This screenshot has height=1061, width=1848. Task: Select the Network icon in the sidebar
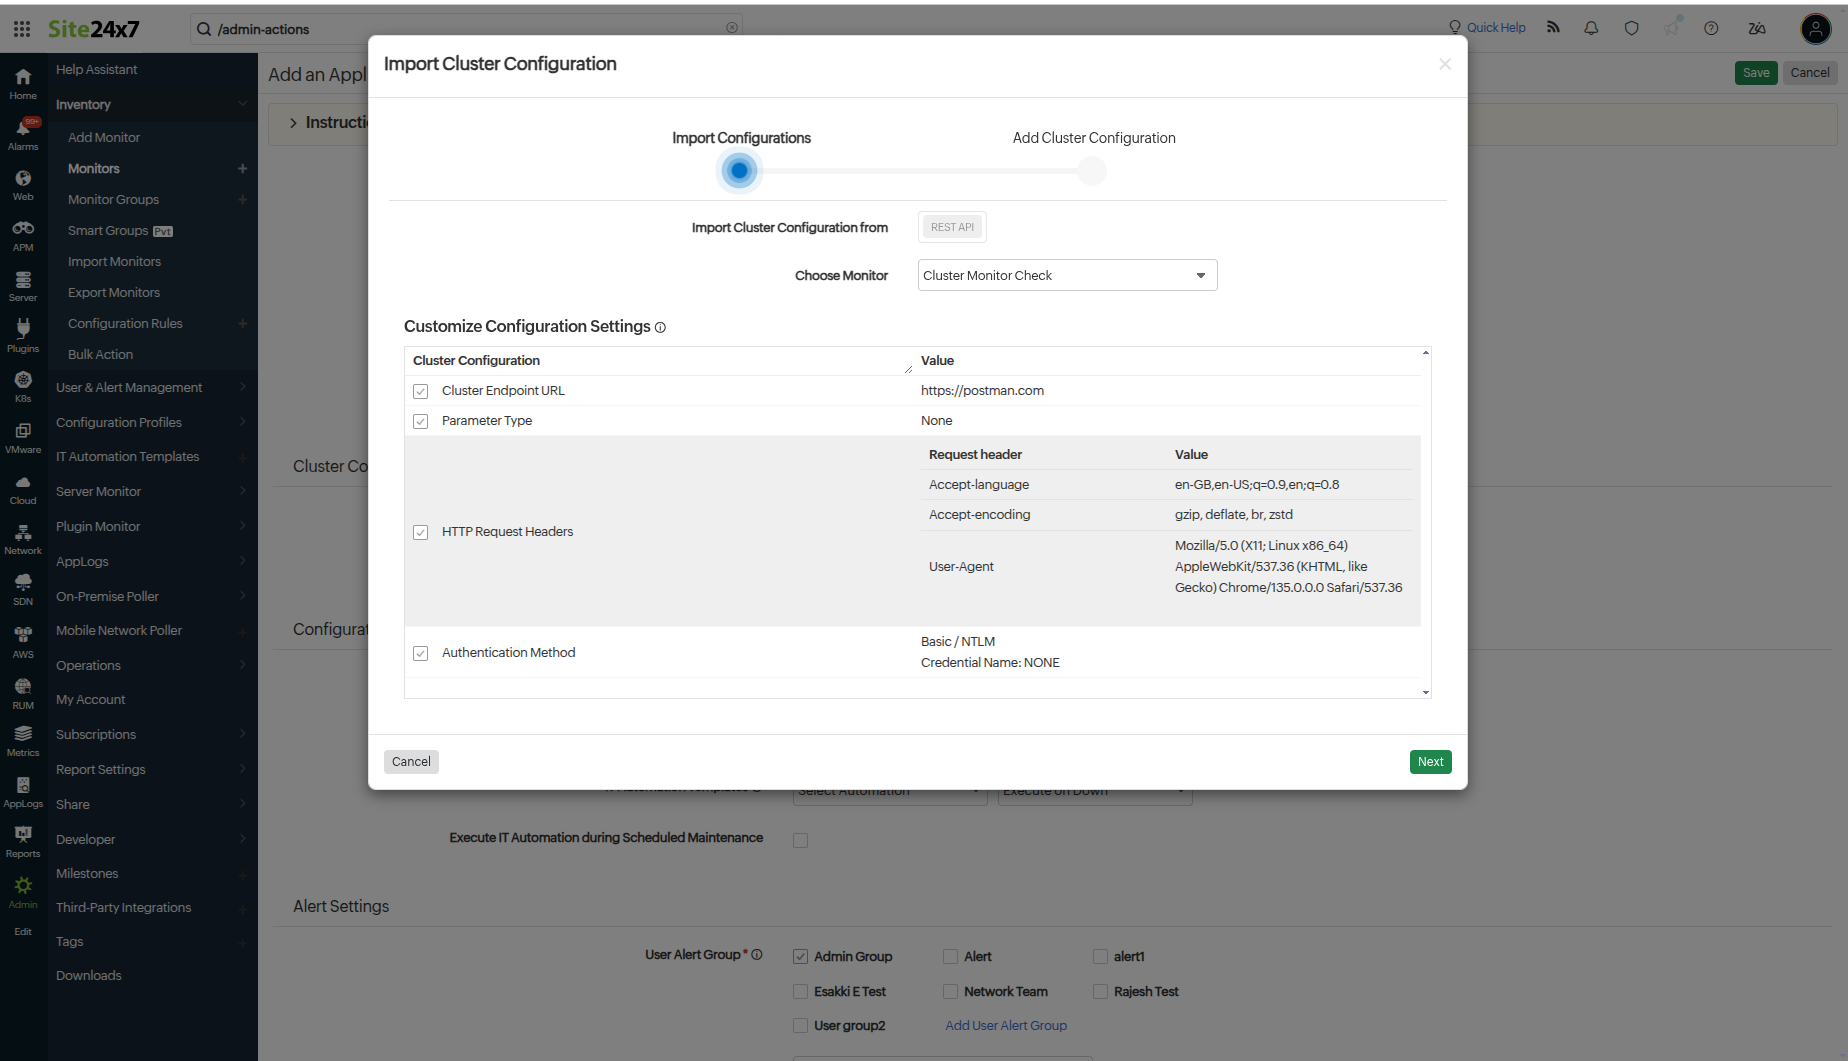point(22,537)
